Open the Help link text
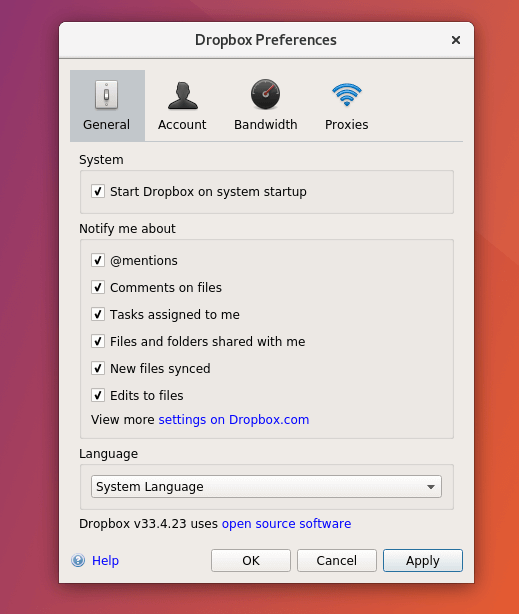The image size is (519, 614). (x=105, y=561)
